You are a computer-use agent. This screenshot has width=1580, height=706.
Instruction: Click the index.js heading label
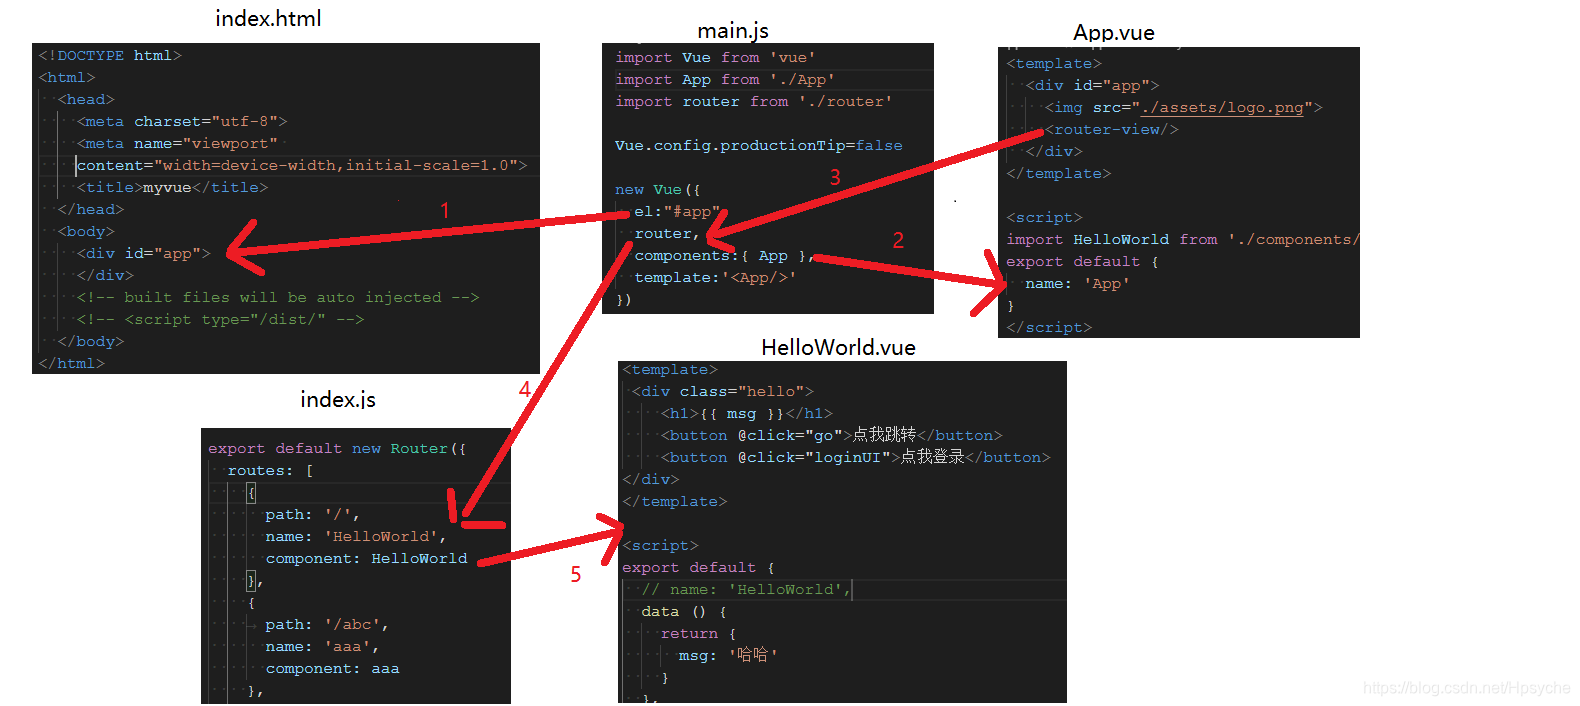coord(338,399)
